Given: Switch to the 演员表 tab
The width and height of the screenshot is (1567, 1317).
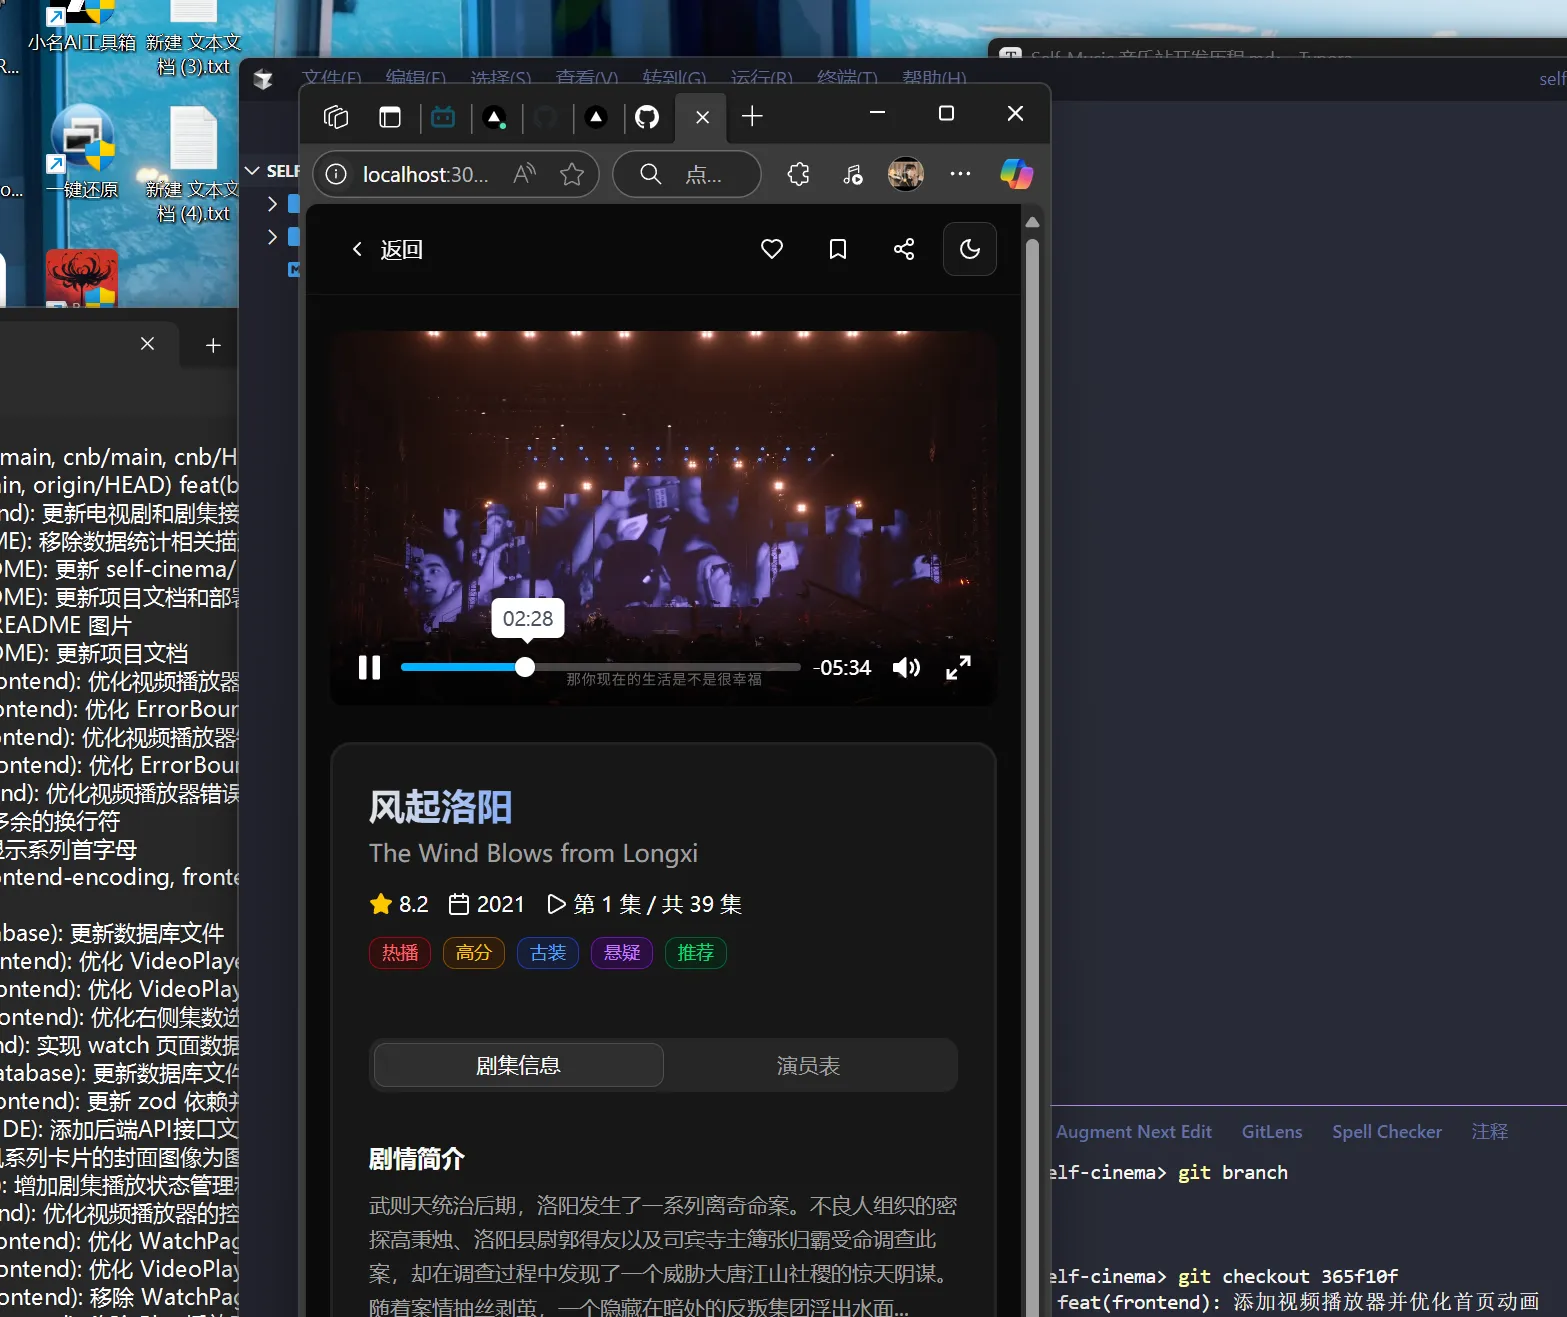Looking at the screenshot, I should click(808, 1066).
